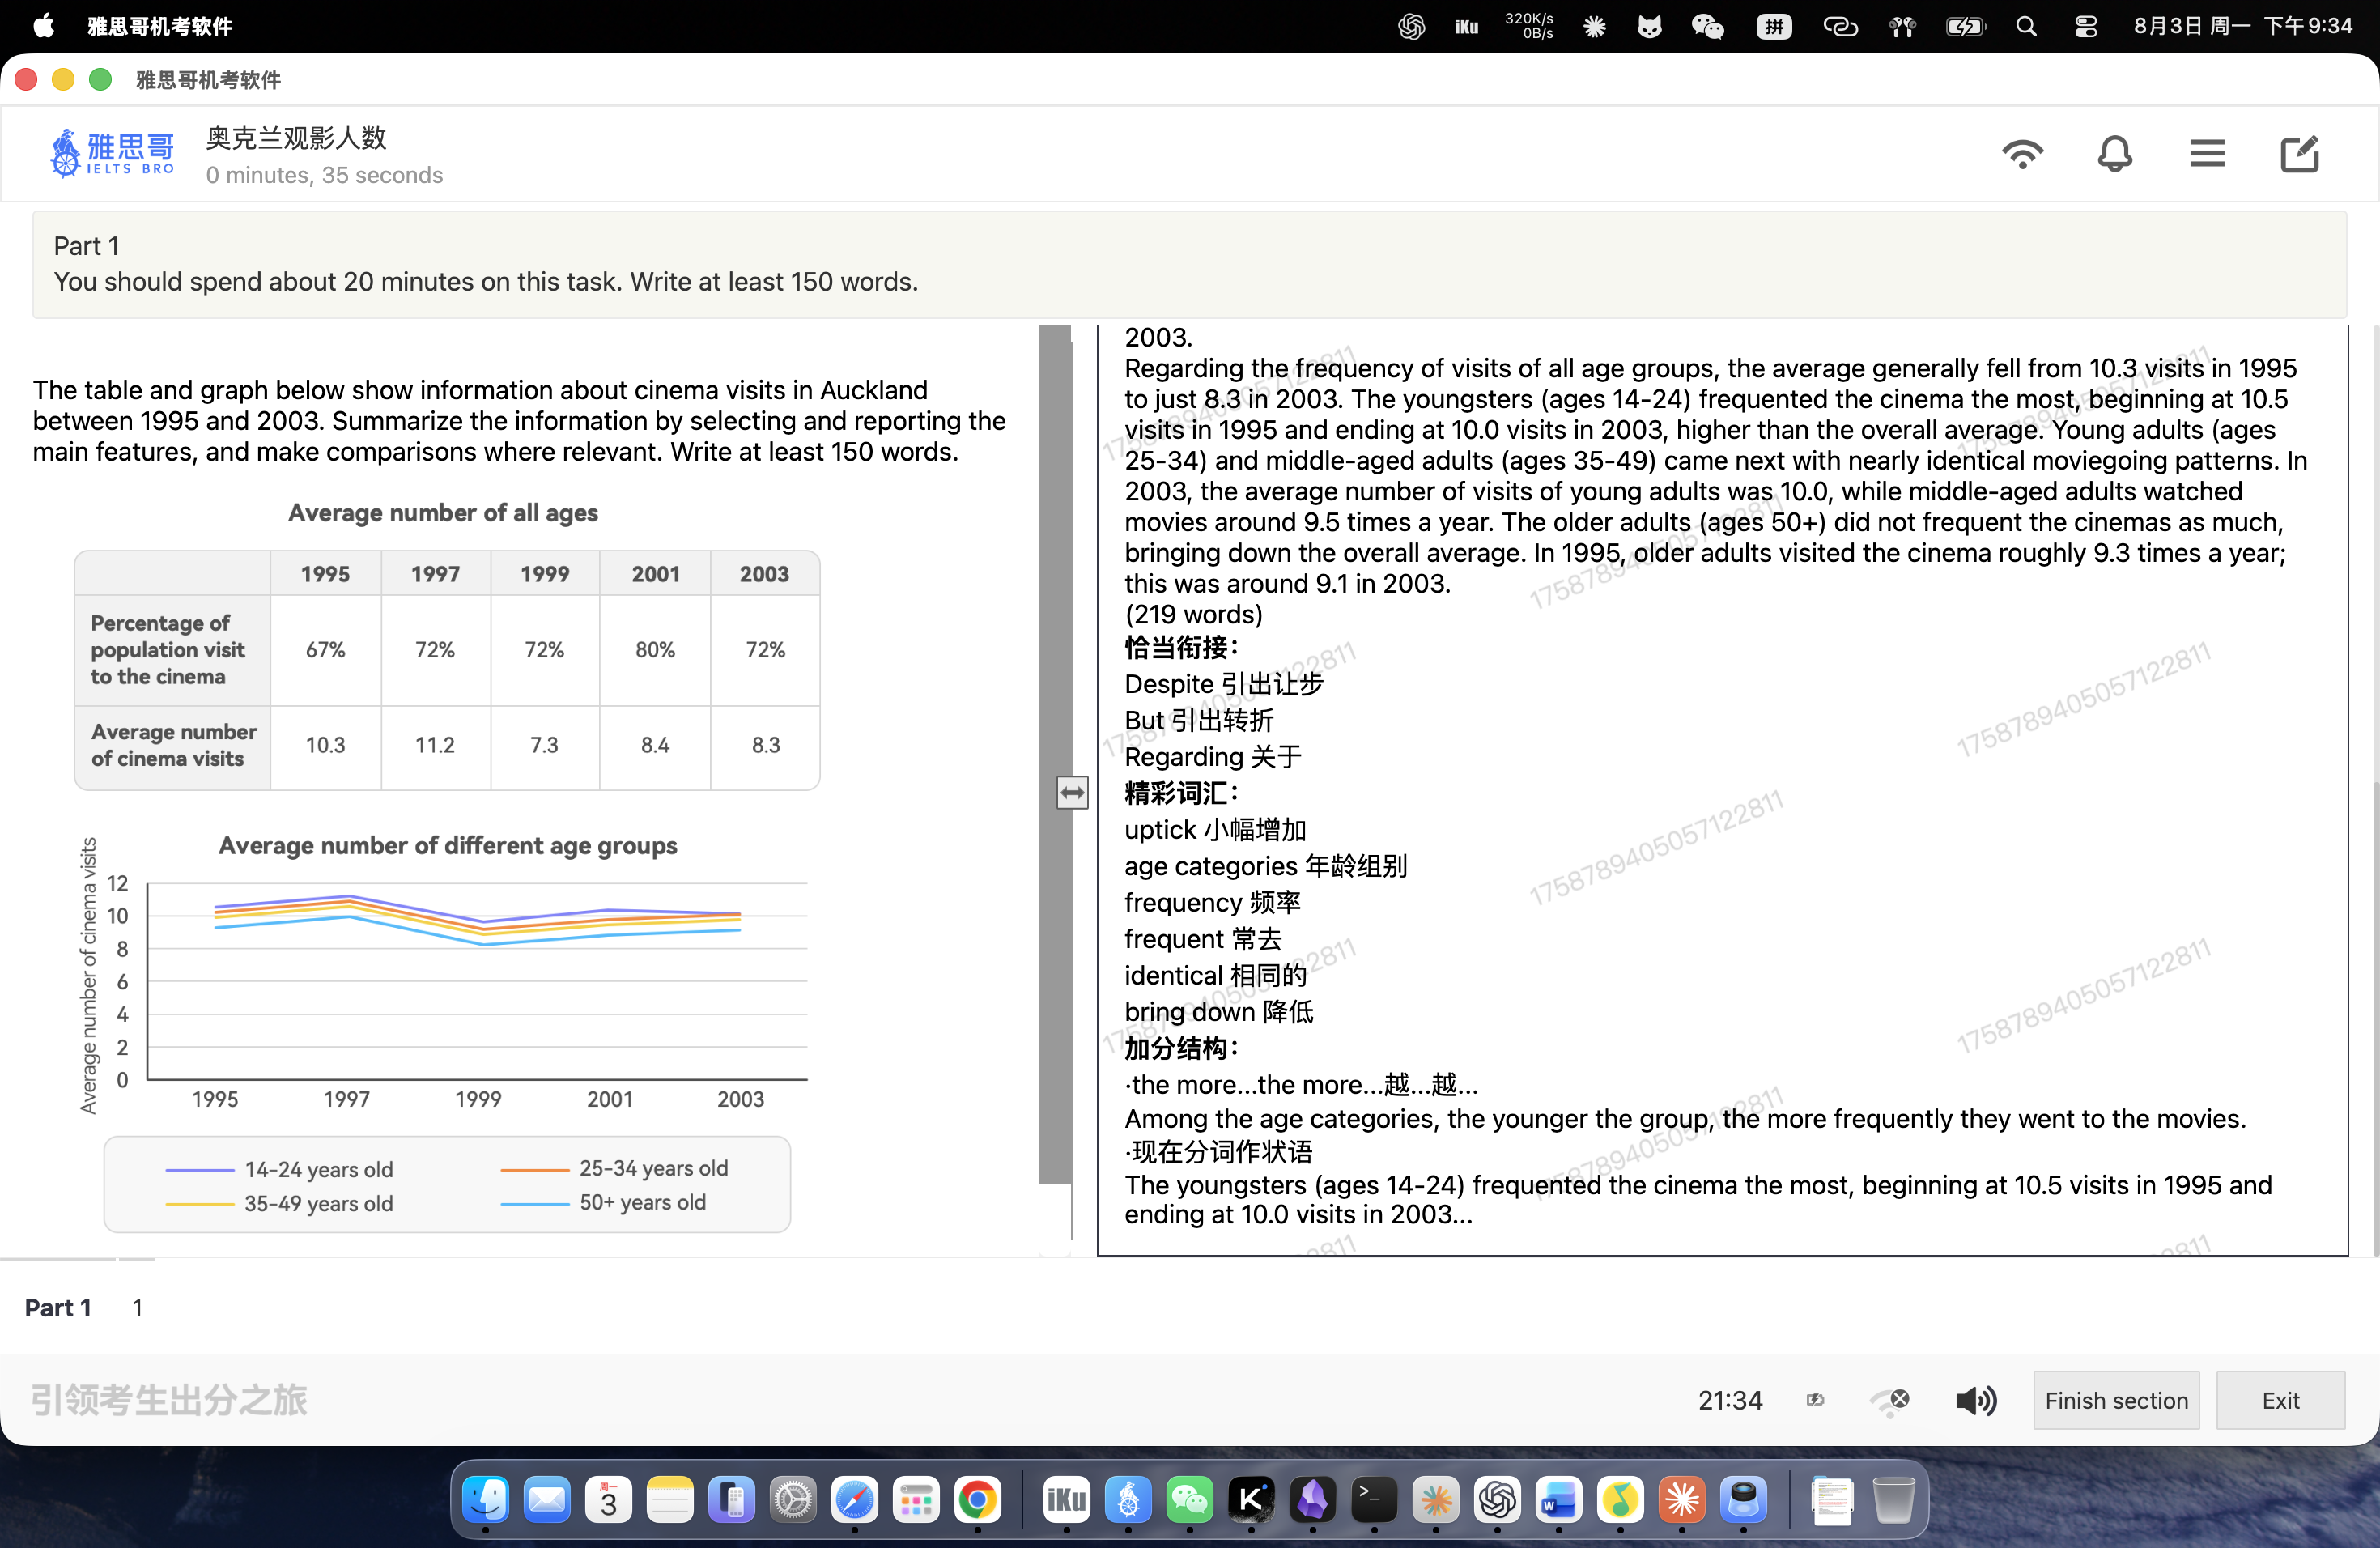This screenshot has height=1548, width=2380.
Task: Click the 11.2 cell for 1997
Action: pyautogui.click(x=435, y=745)
